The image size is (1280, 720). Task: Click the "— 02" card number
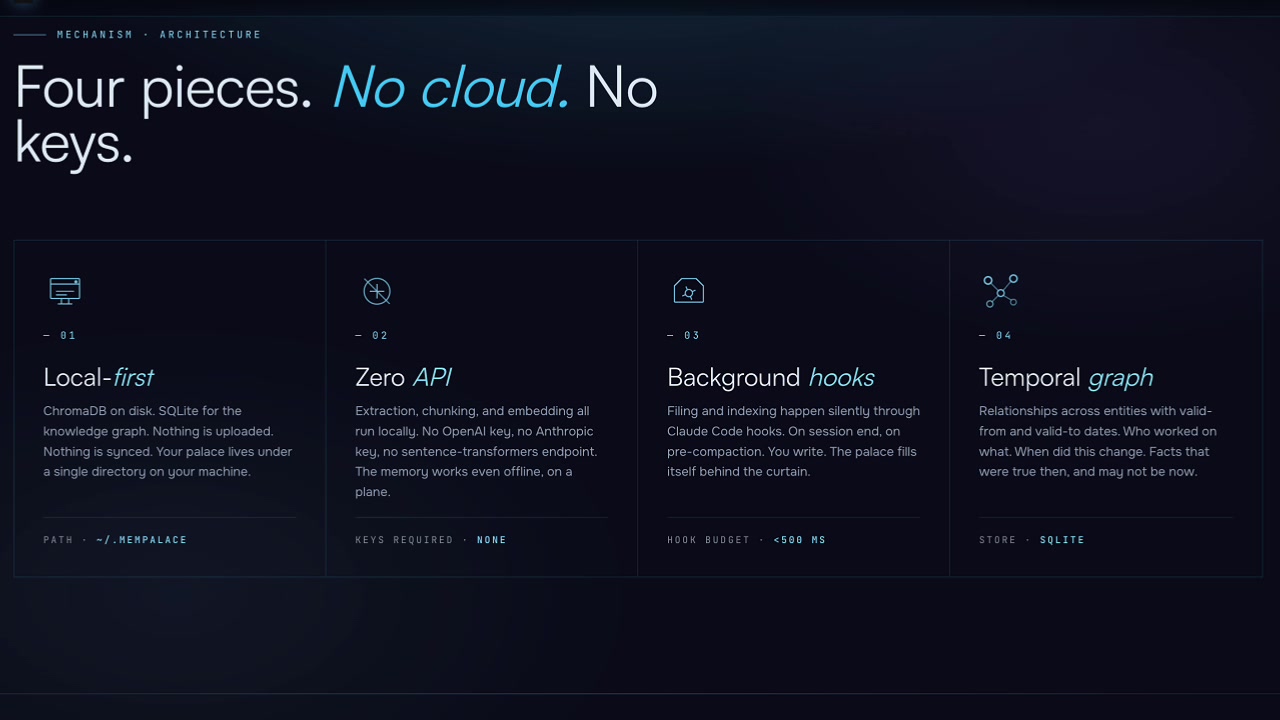point(372,335)
